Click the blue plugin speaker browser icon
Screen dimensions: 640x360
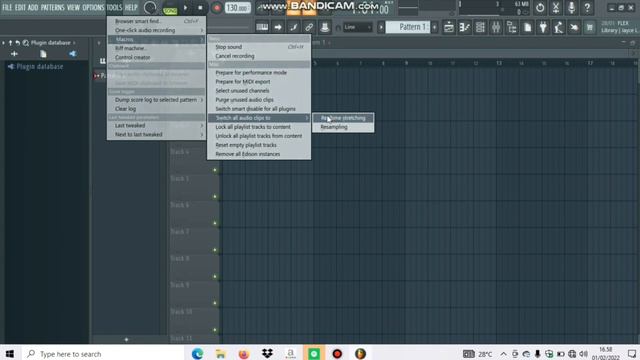pos(73,54)
